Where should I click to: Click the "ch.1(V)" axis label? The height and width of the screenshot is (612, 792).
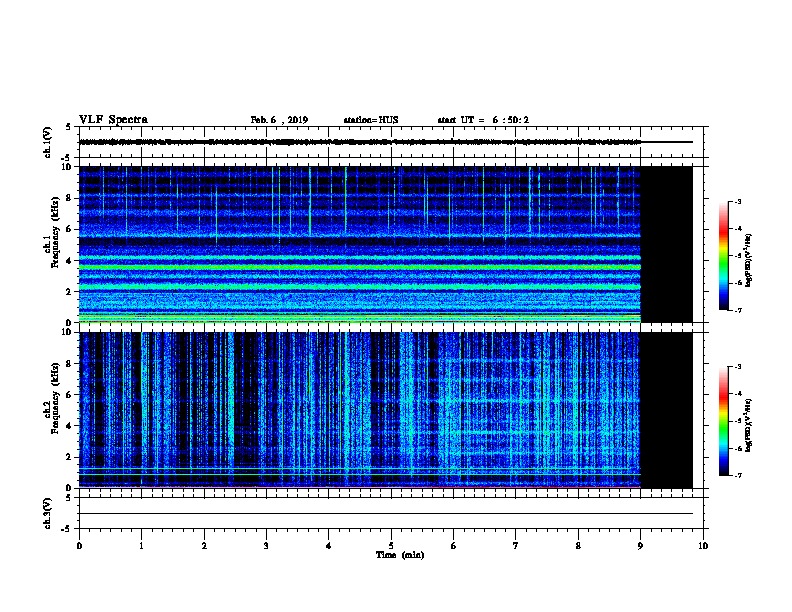point(47,142)
